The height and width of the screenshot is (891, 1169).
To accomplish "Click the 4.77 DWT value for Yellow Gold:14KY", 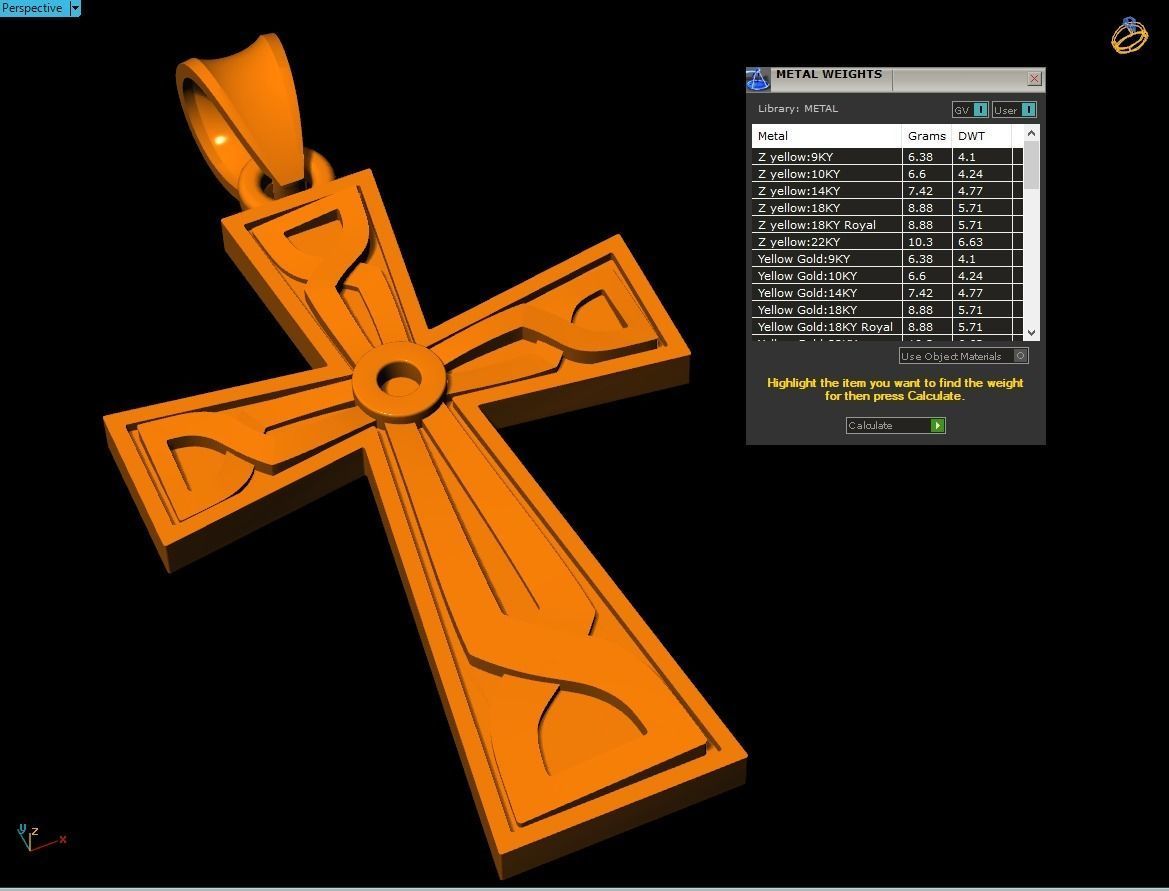I will 970,293.
